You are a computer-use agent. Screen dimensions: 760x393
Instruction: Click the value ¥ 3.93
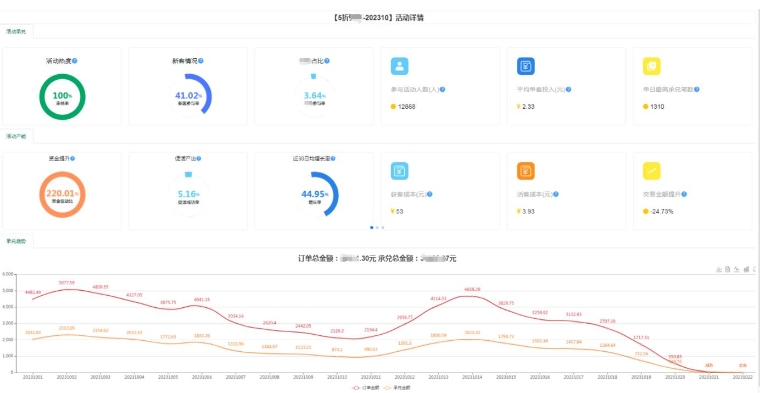(x=525, y=211)
